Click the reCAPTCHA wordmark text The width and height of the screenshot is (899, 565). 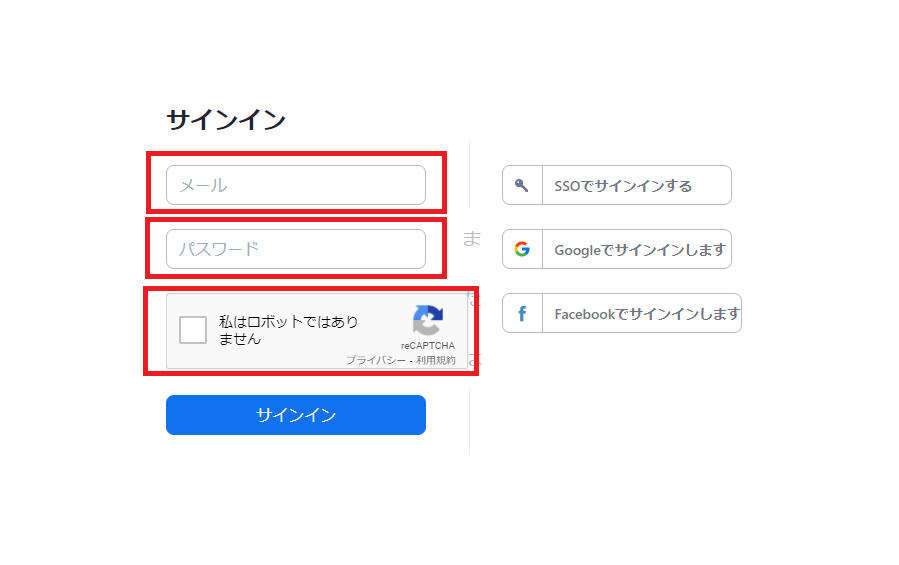click(428, 346)
